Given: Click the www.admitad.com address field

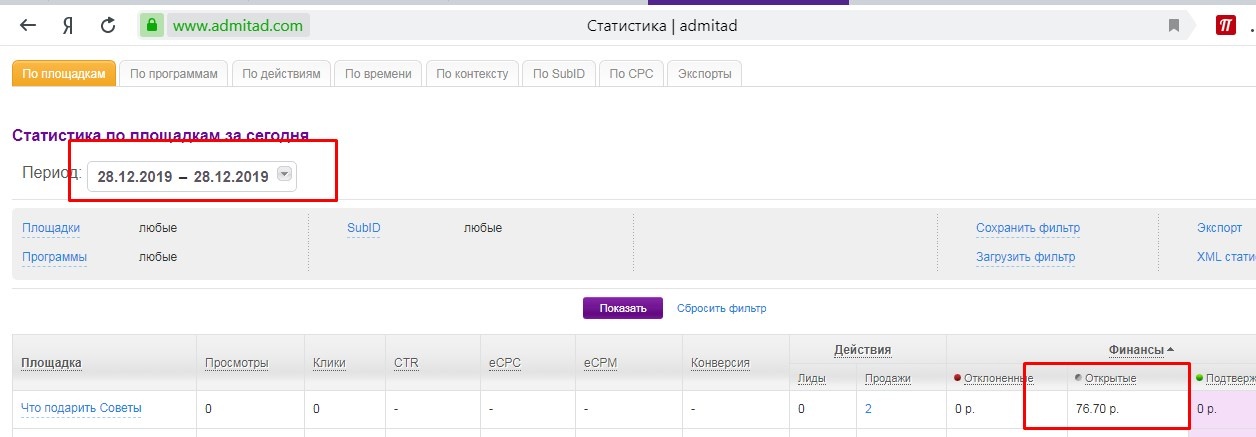Looking at the screenshot, I should click(x=238, y=26).
